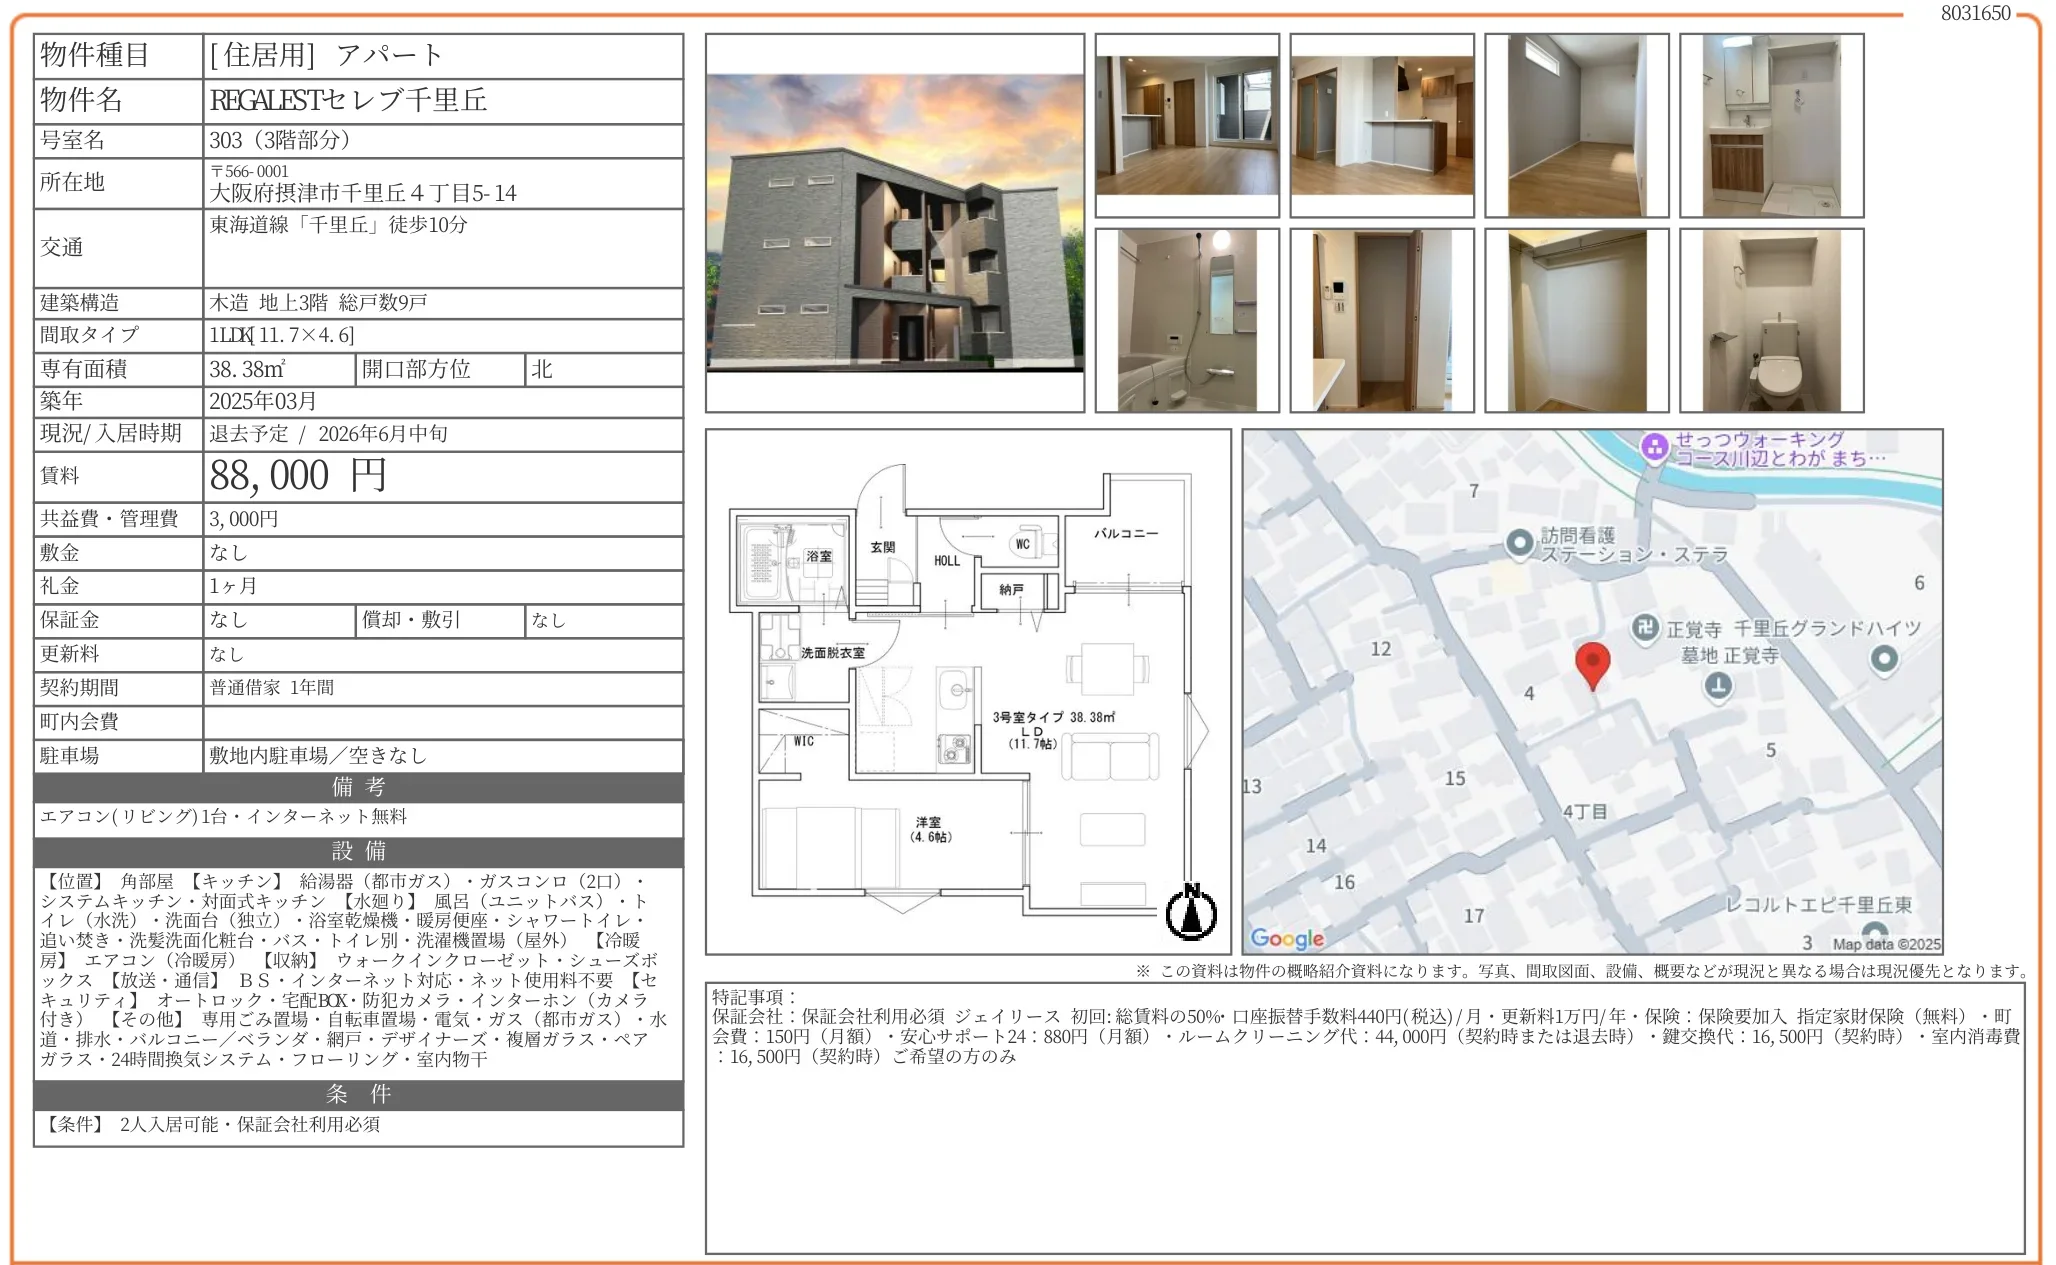Click the 千里丘グランドハイツ map marker
The height and width of the screenshot is (1265, 2056).
pos(1884,659)
